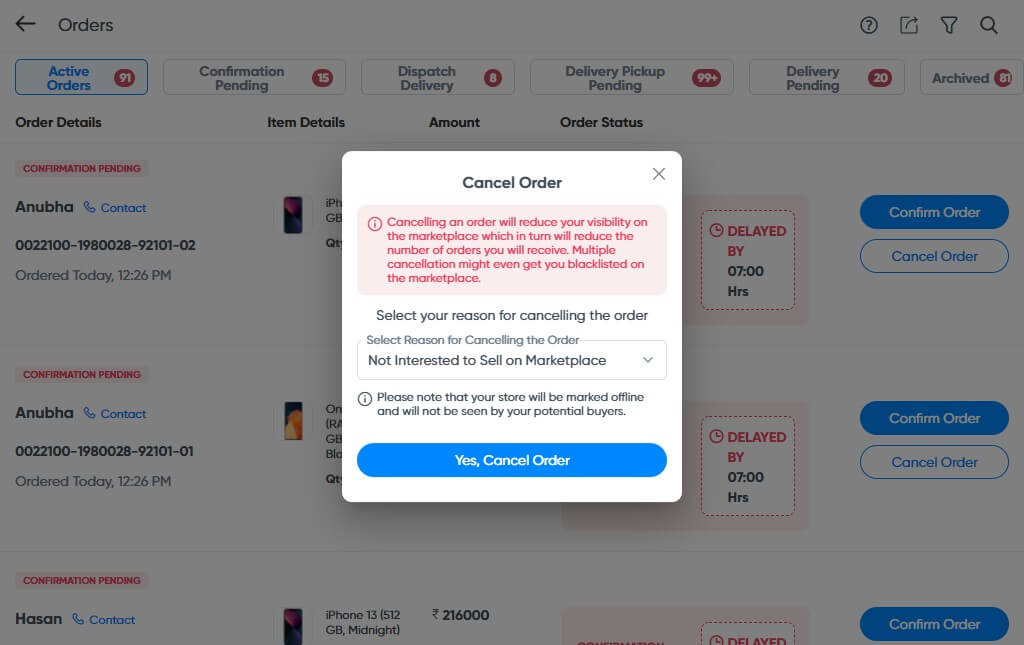Click the dropdown chevron arrow
This screenshot has width=1024, height=645.
click(x=648, y=360)
